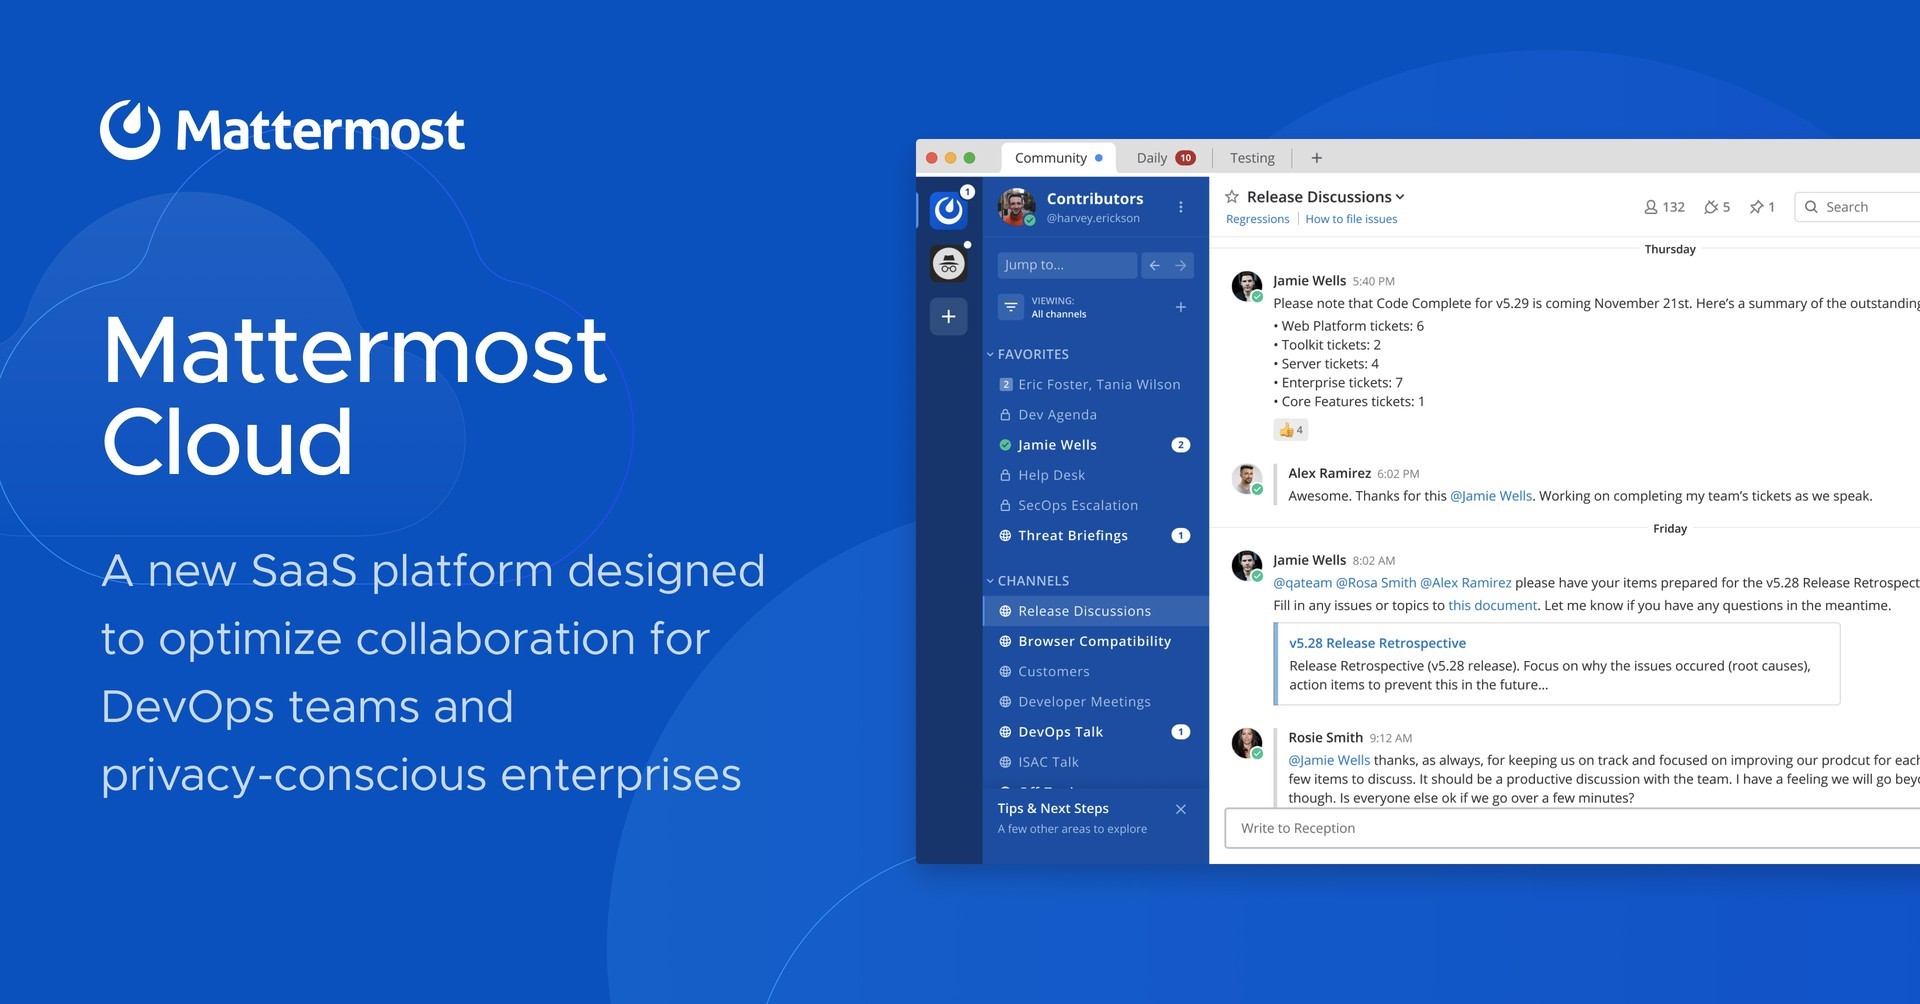Show the 132 channel members
Image resolution: width=1920 pixels, height=1004 pixels.
(1664, 207)
